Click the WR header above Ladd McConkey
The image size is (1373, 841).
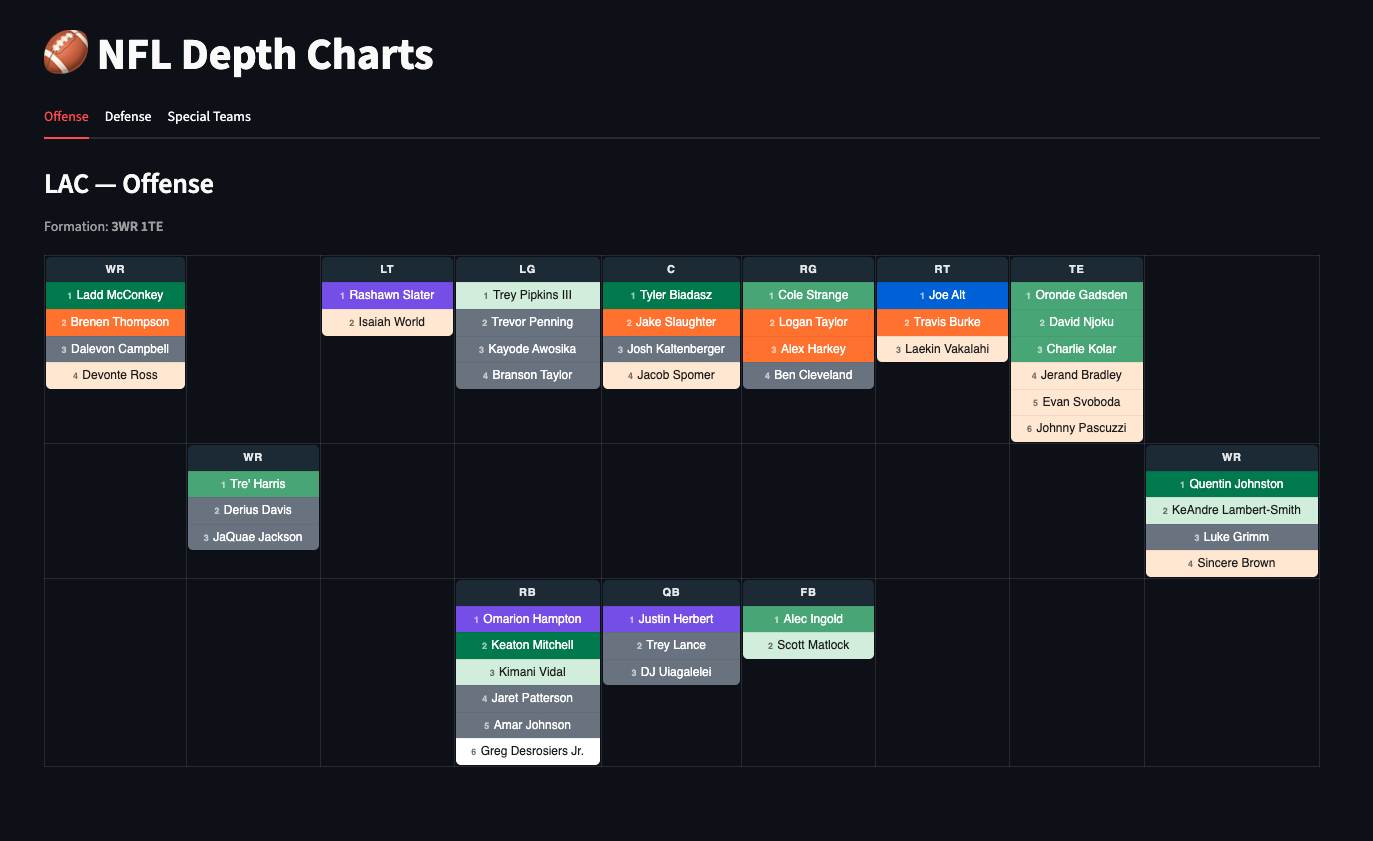(115, 270)
